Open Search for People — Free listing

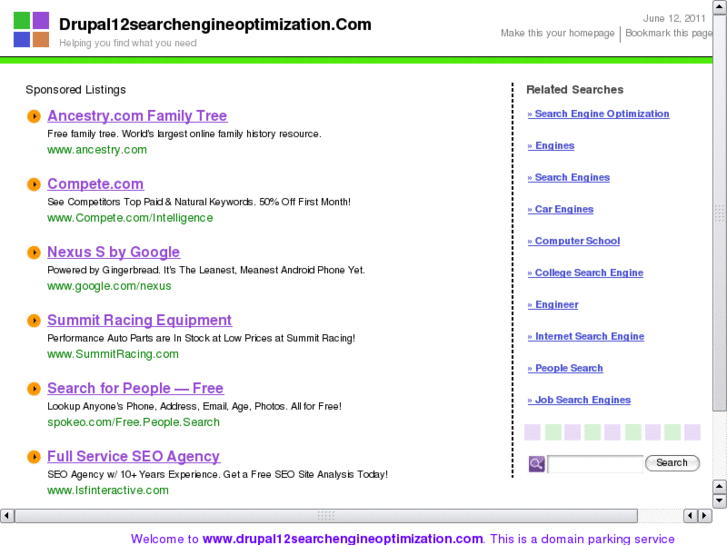135,388
